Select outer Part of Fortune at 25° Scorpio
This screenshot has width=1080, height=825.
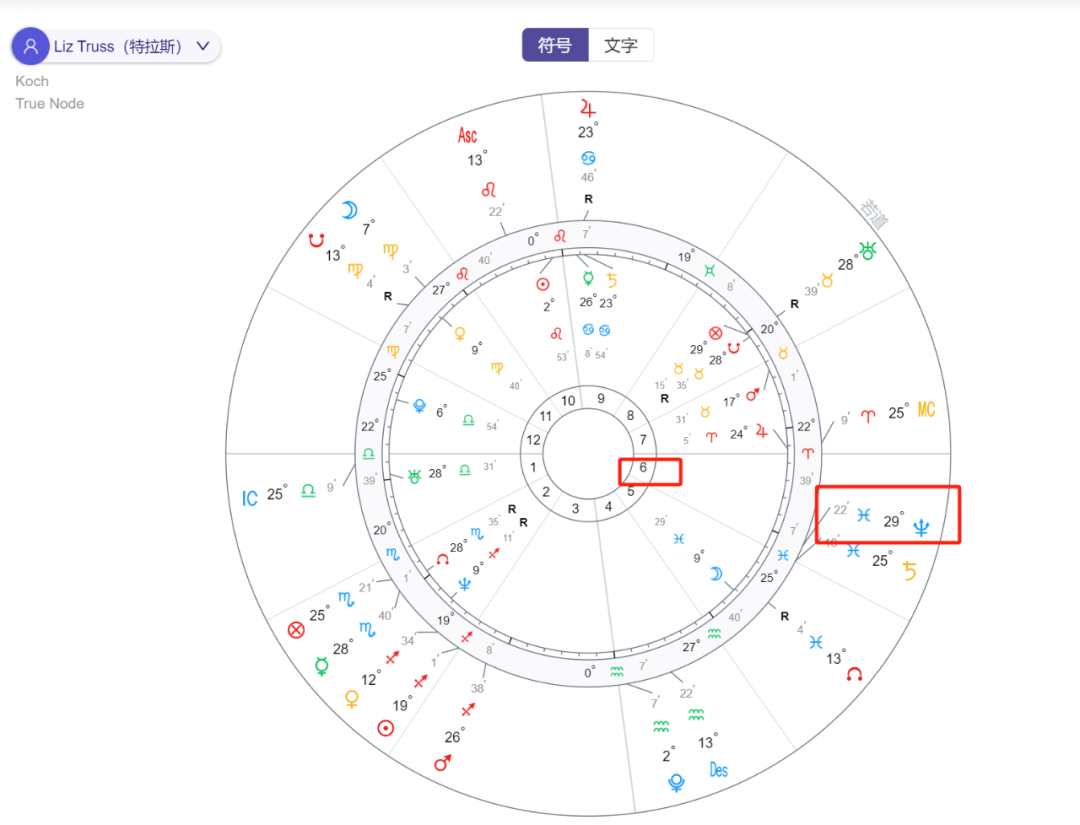296,629
